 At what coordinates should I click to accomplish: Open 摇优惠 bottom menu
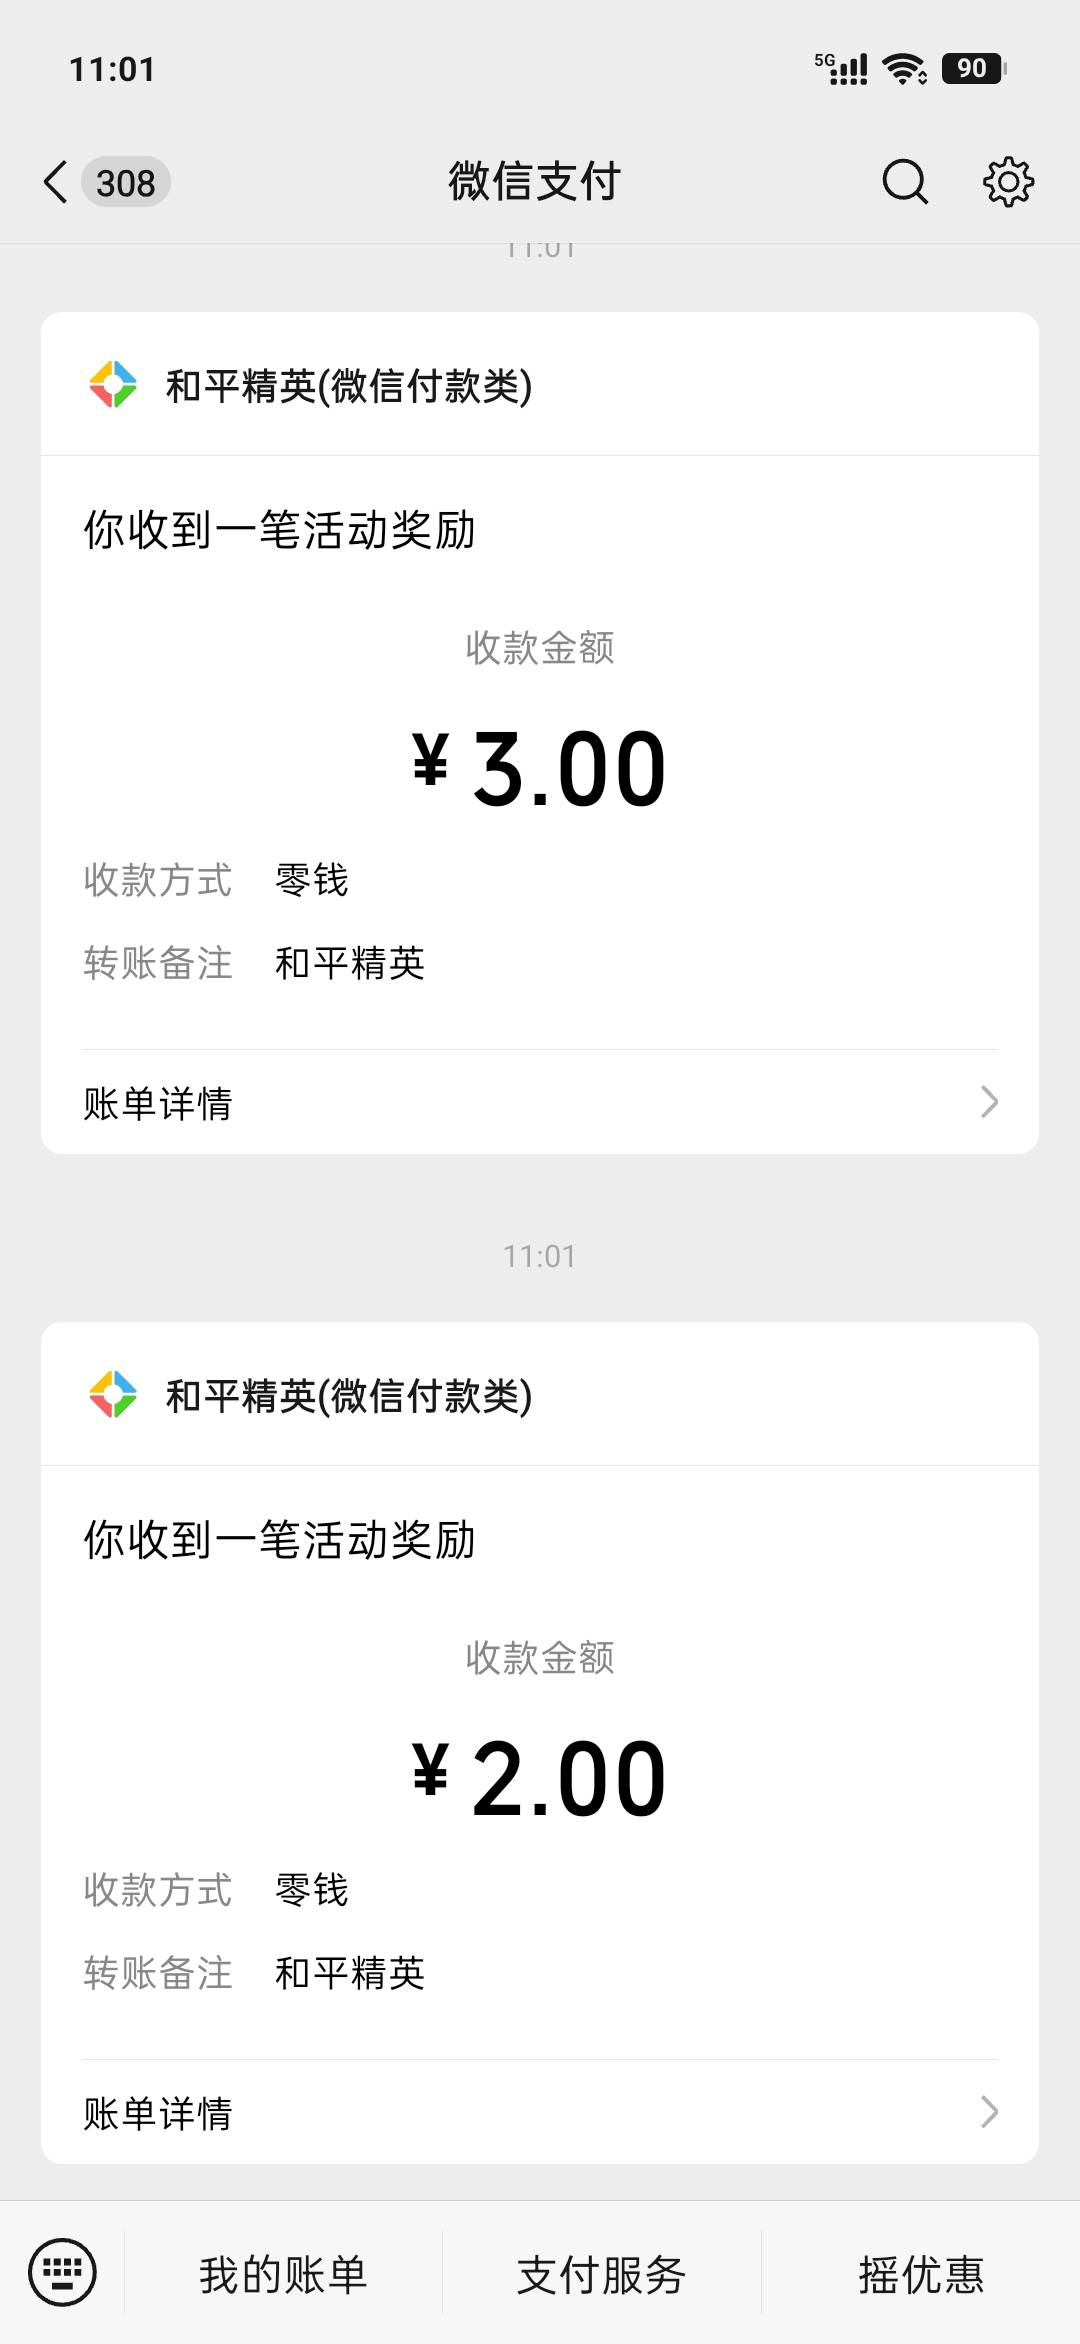[921, 2274]
